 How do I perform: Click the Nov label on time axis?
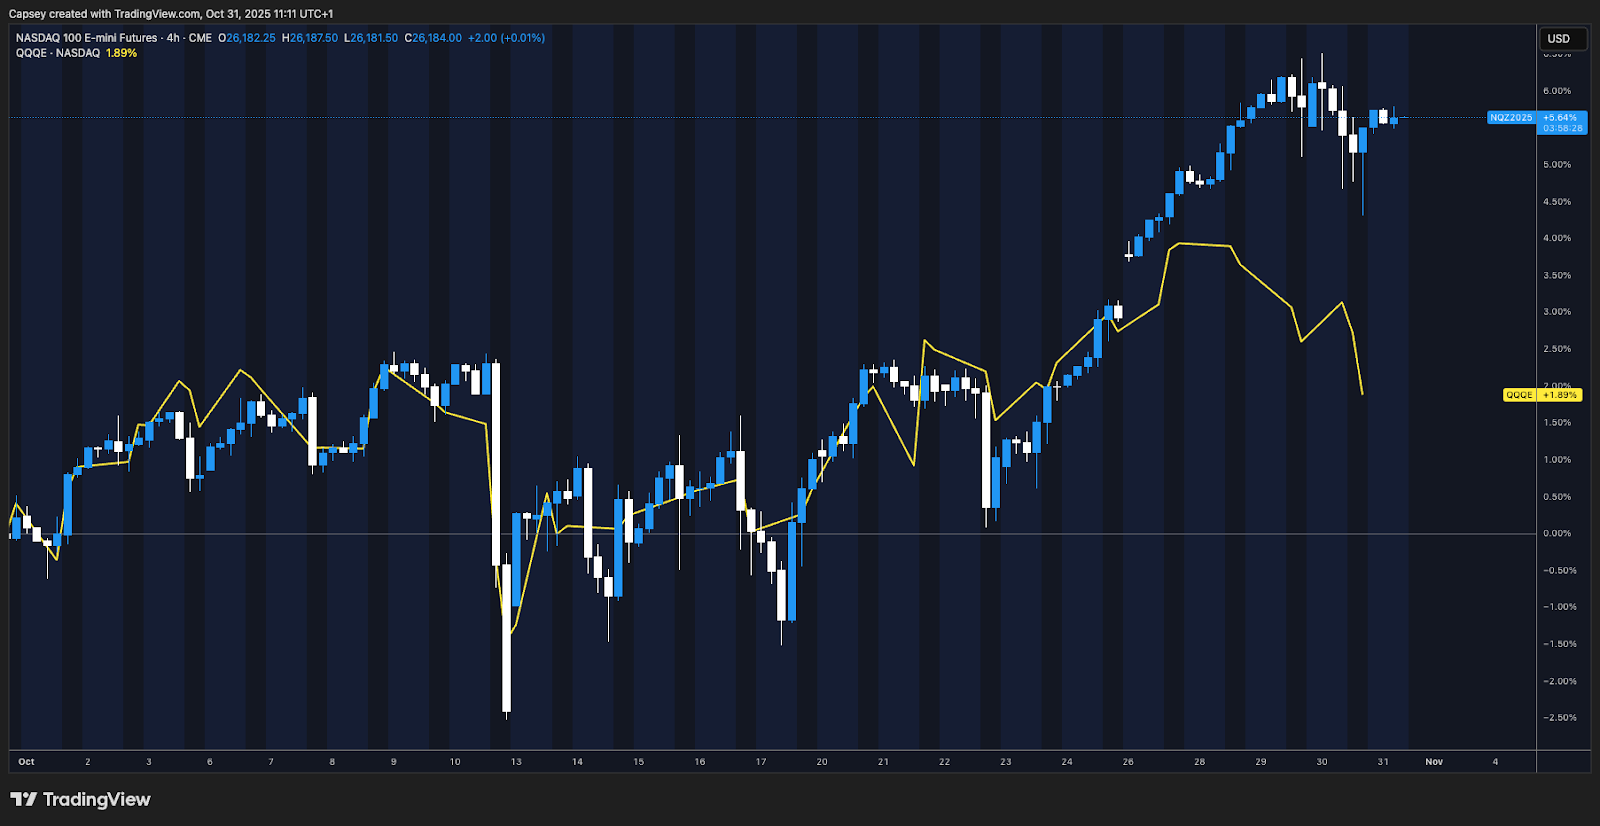click(x=1434, y=762)
